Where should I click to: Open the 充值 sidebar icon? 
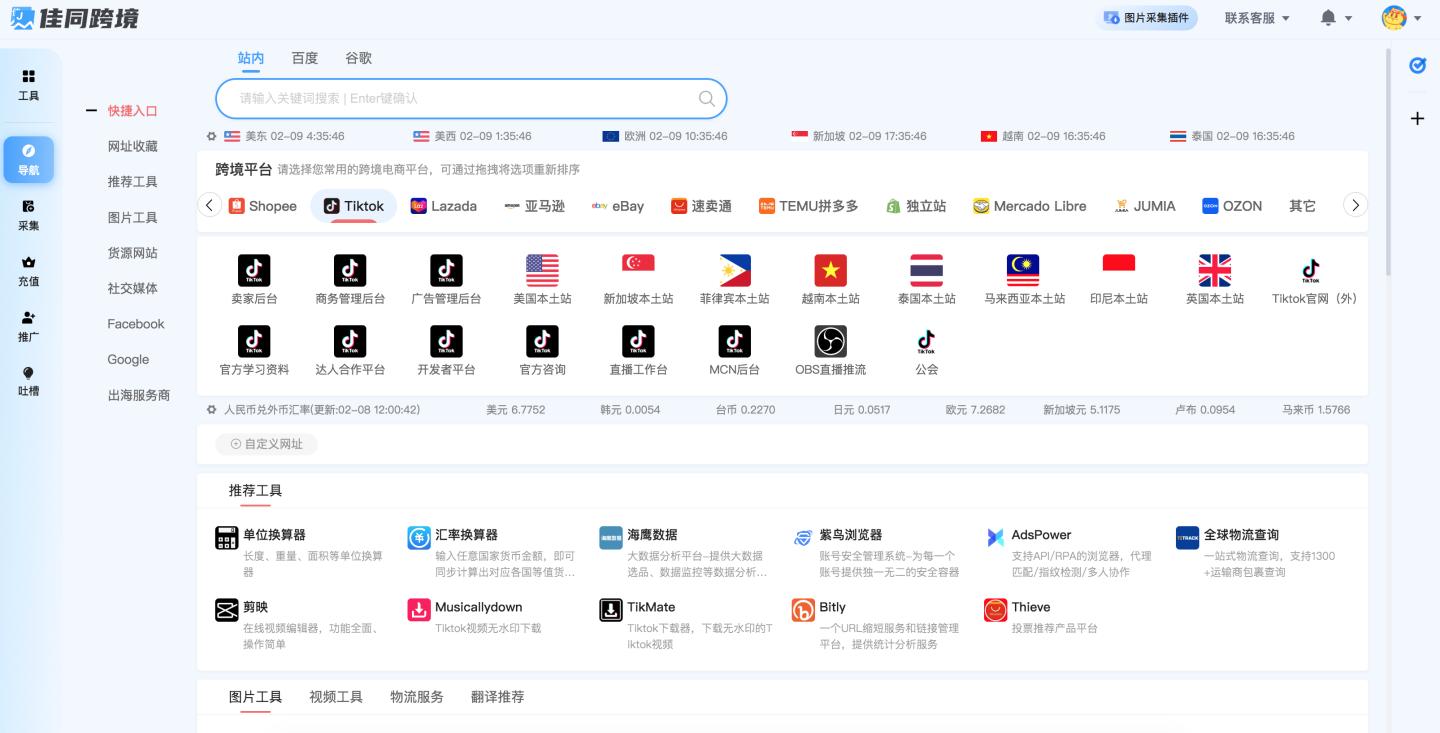(29, 262)
